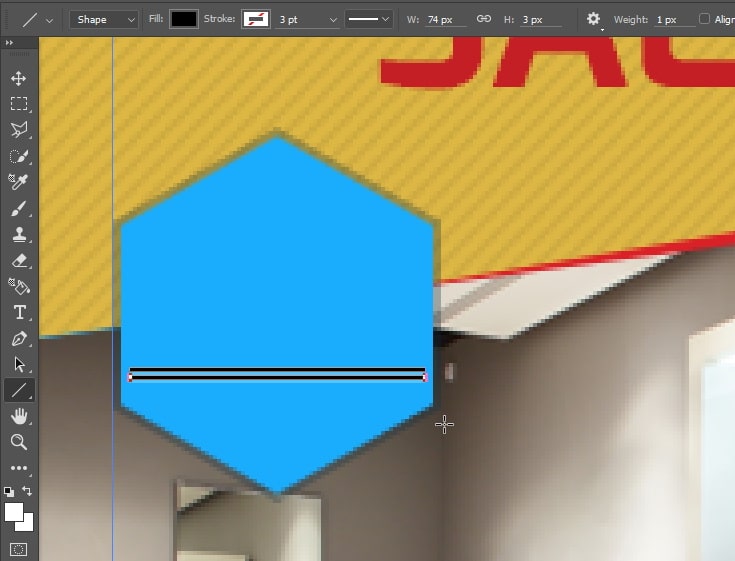
Task: Open the stroke line style options dropdown
Action: pos(369,19)
